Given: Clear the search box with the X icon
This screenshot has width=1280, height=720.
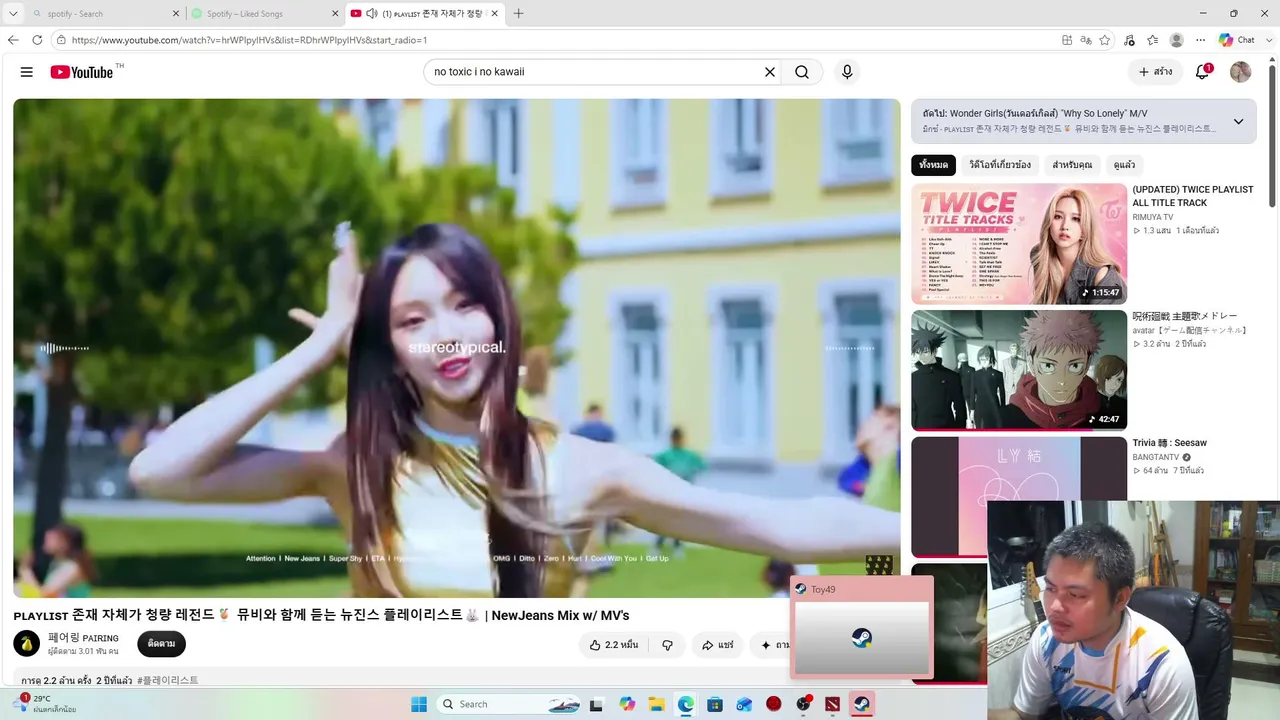Looking at the screenshot, I should [x=770, y=72].
